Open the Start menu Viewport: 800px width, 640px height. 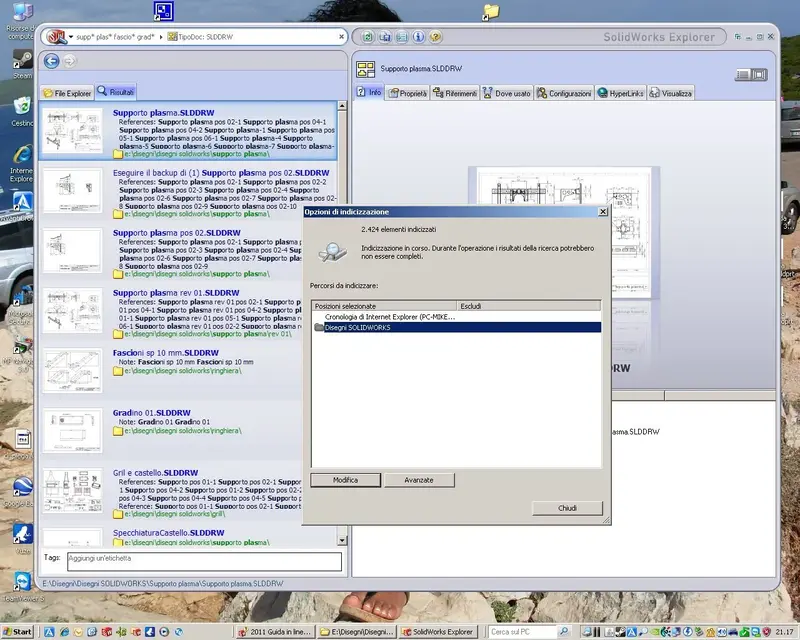17,632
